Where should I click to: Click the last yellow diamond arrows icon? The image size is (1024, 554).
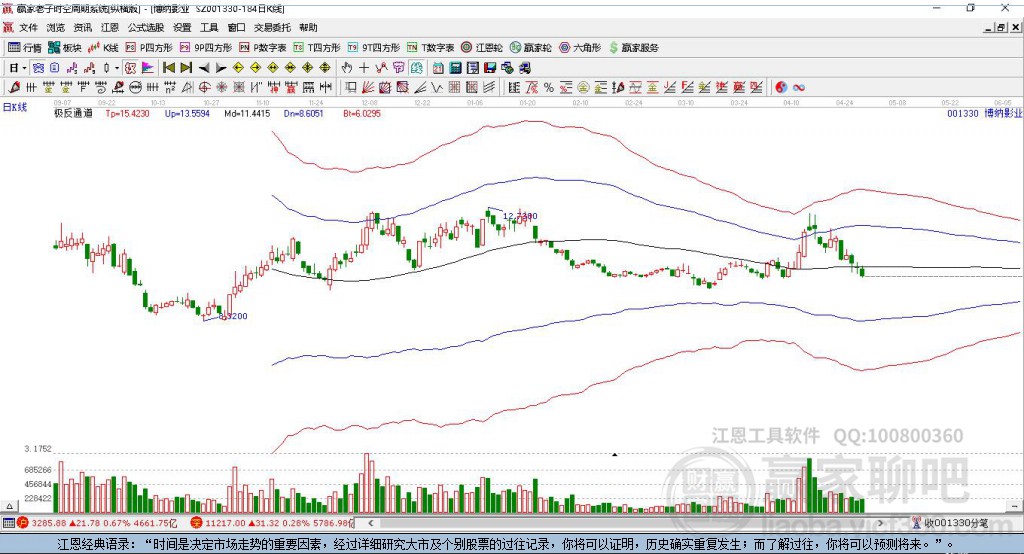[325, 68]
